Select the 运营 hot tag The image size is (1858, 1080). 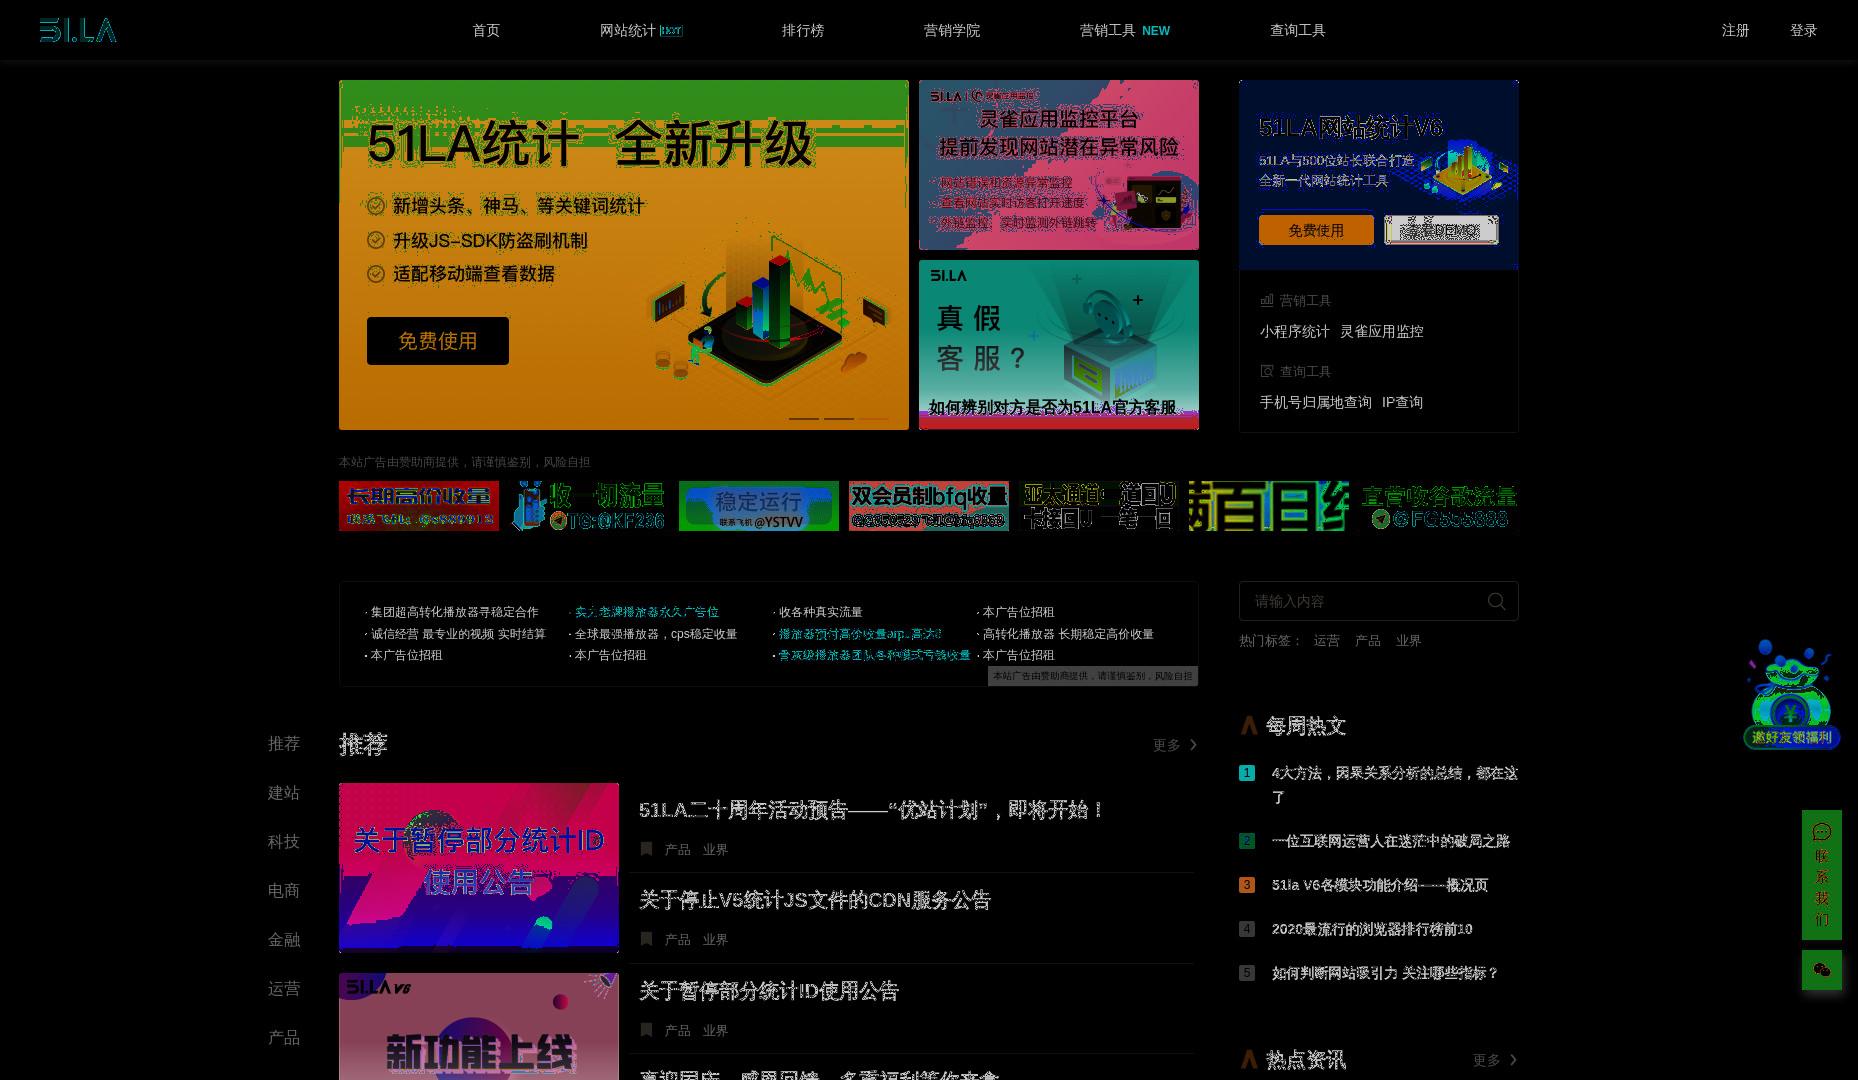(1327, 641)
